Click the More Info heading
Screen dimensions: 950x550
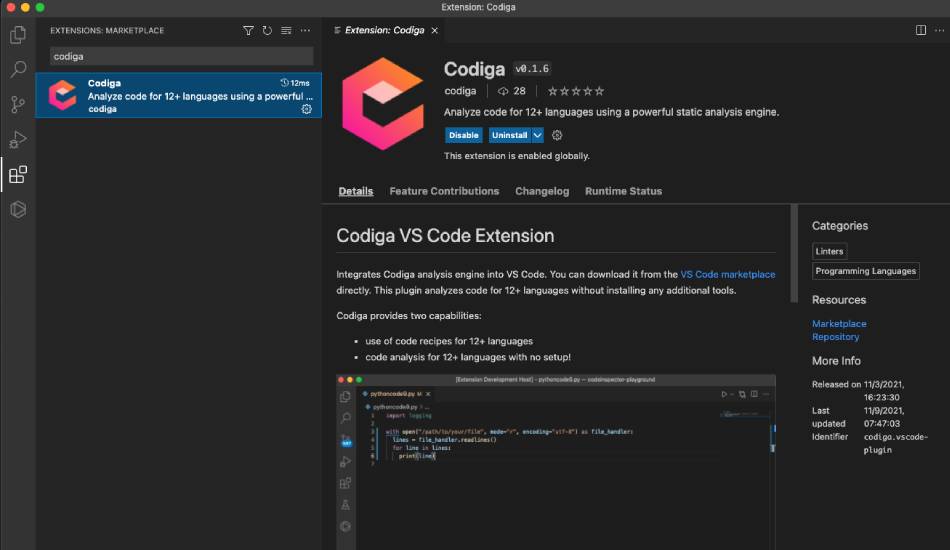(x=836, y=361)
